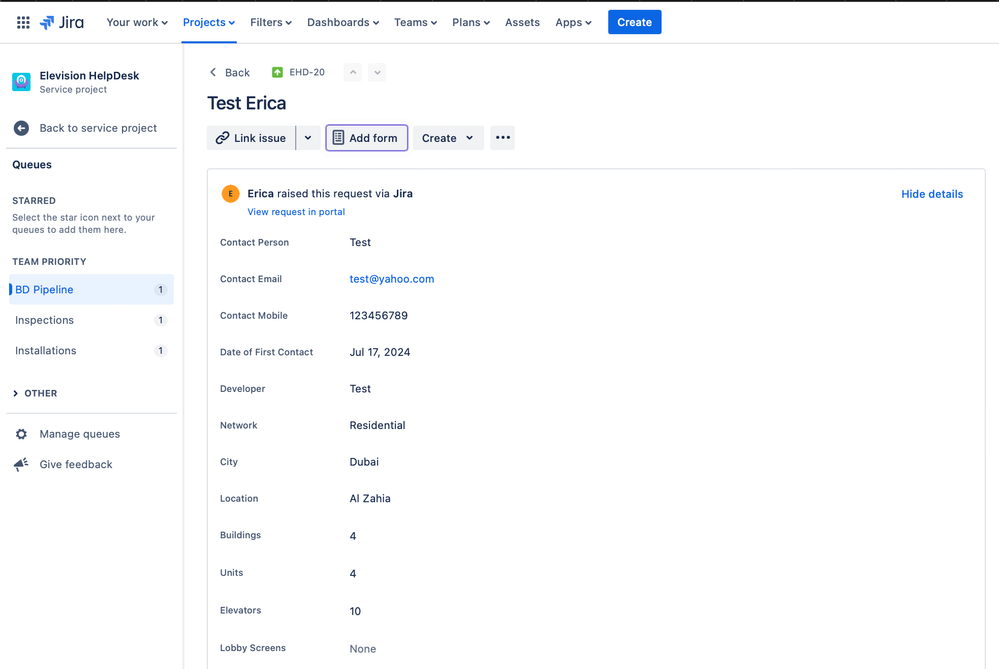
Task: Click the Back to service project arrow icon
Action: tap(21, 128)
